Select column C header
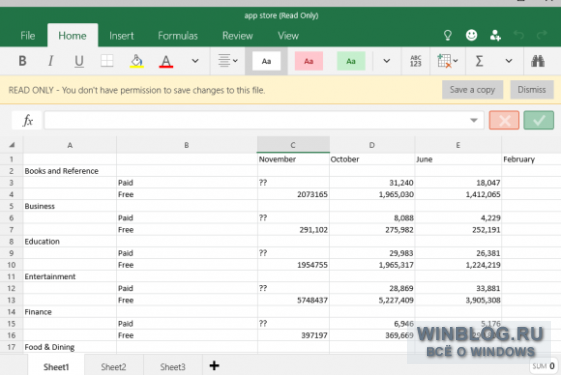Viewport: 561px width, 375px height. [293, 145]
